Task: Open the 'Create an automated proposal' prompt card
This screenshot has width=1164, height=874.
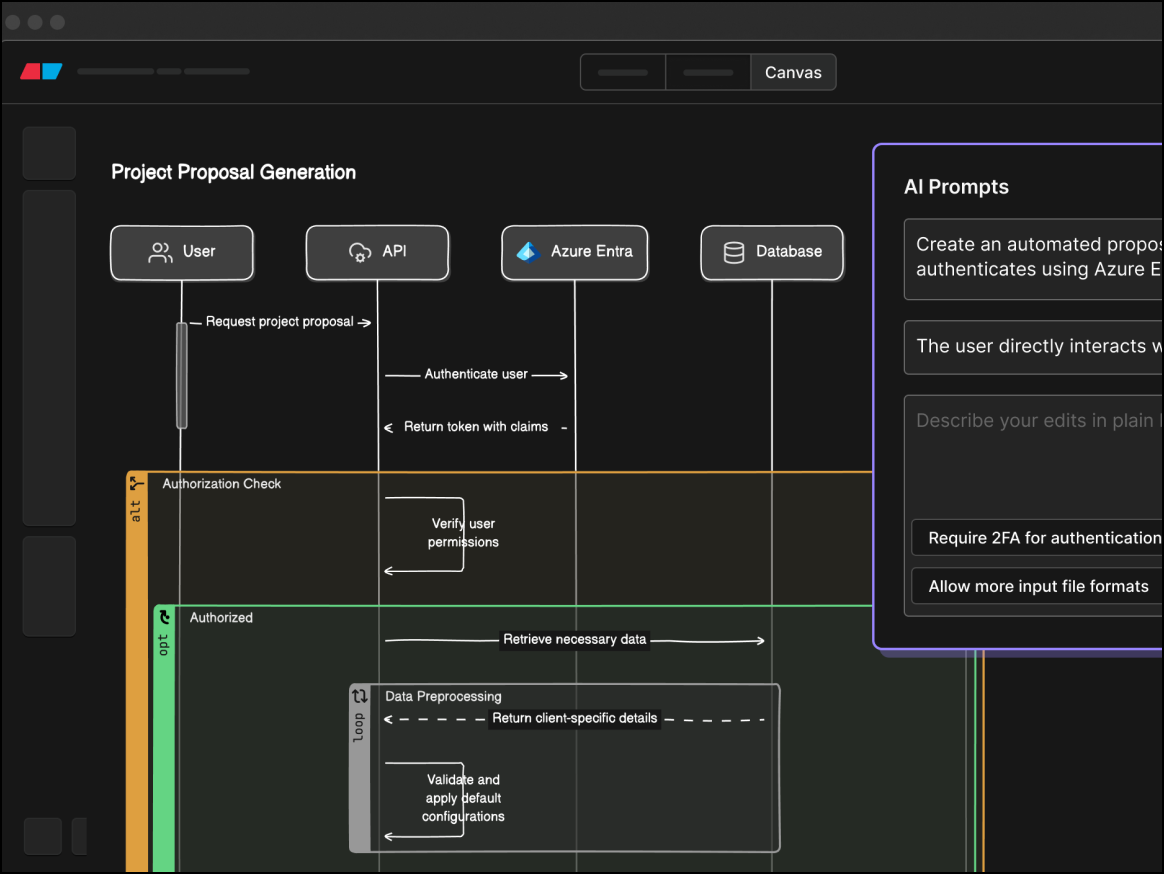Action: click(1033, 258)
